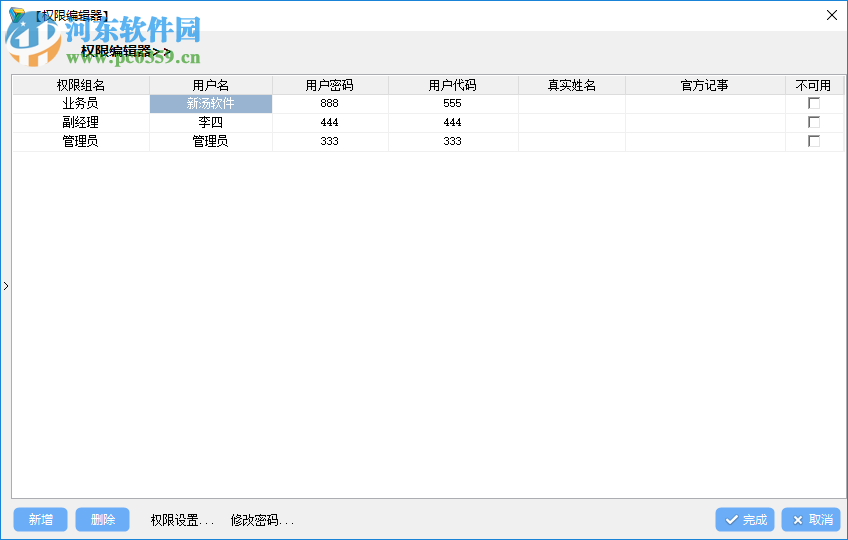Click the 用户密码 column header
This screenshot has width=848, height=540.
pyautogui.click(x=330, y=85)
